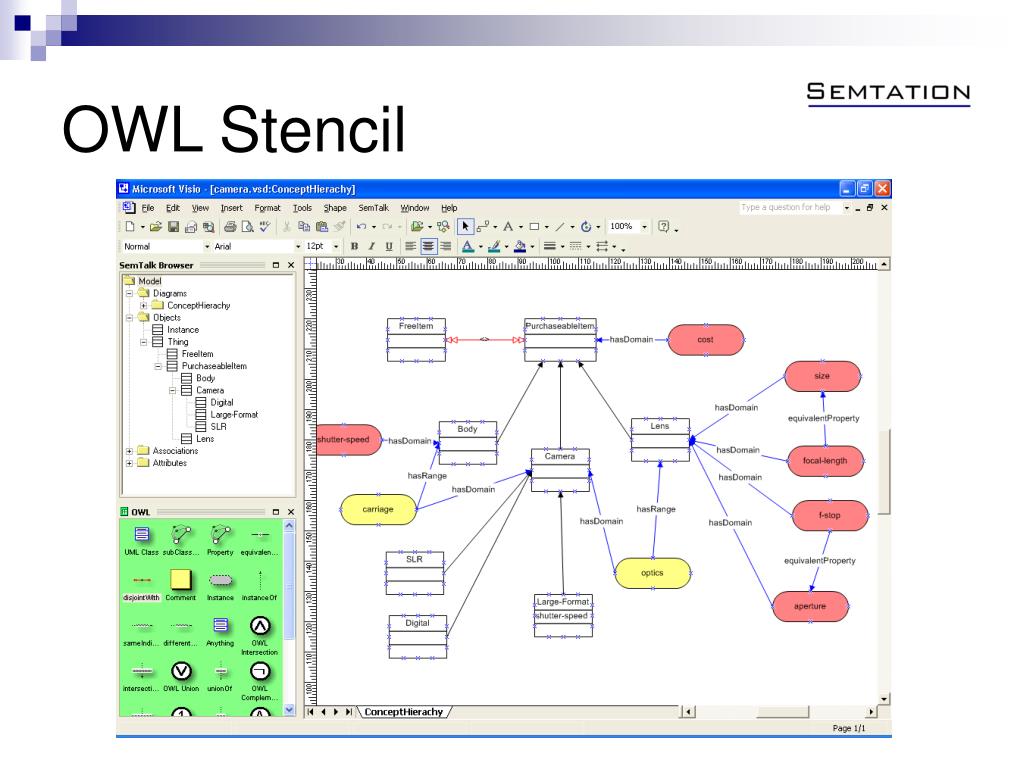Toggle Italic formatting
This screenshot has width=1024, height=768.
point(372,246)
